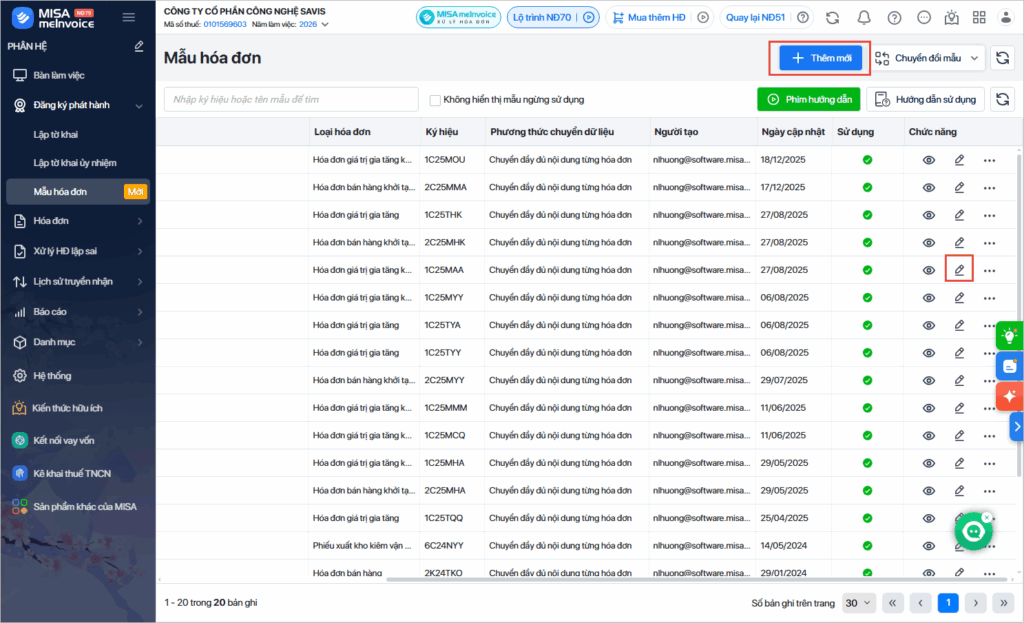Image resolution: width=1024 pixels, height=623 pixels.
Task: Click the green Phim hướng dẫn button
Action: (x=808, y=99)
